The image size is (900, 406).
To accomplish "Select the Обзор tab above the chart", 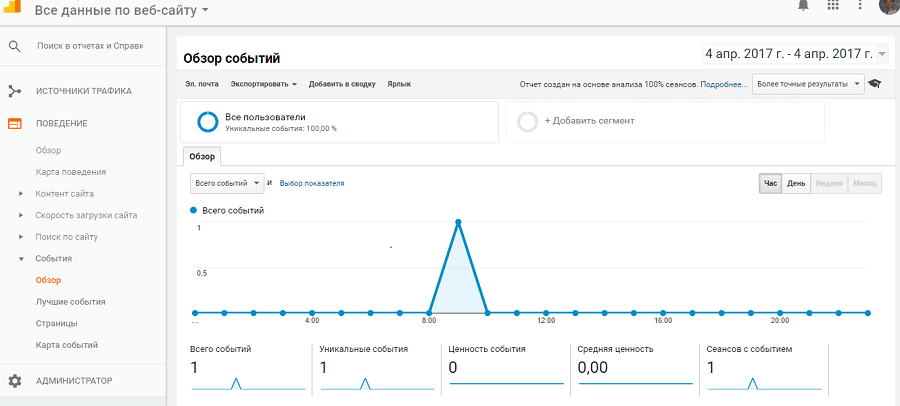I will [203, 157].
